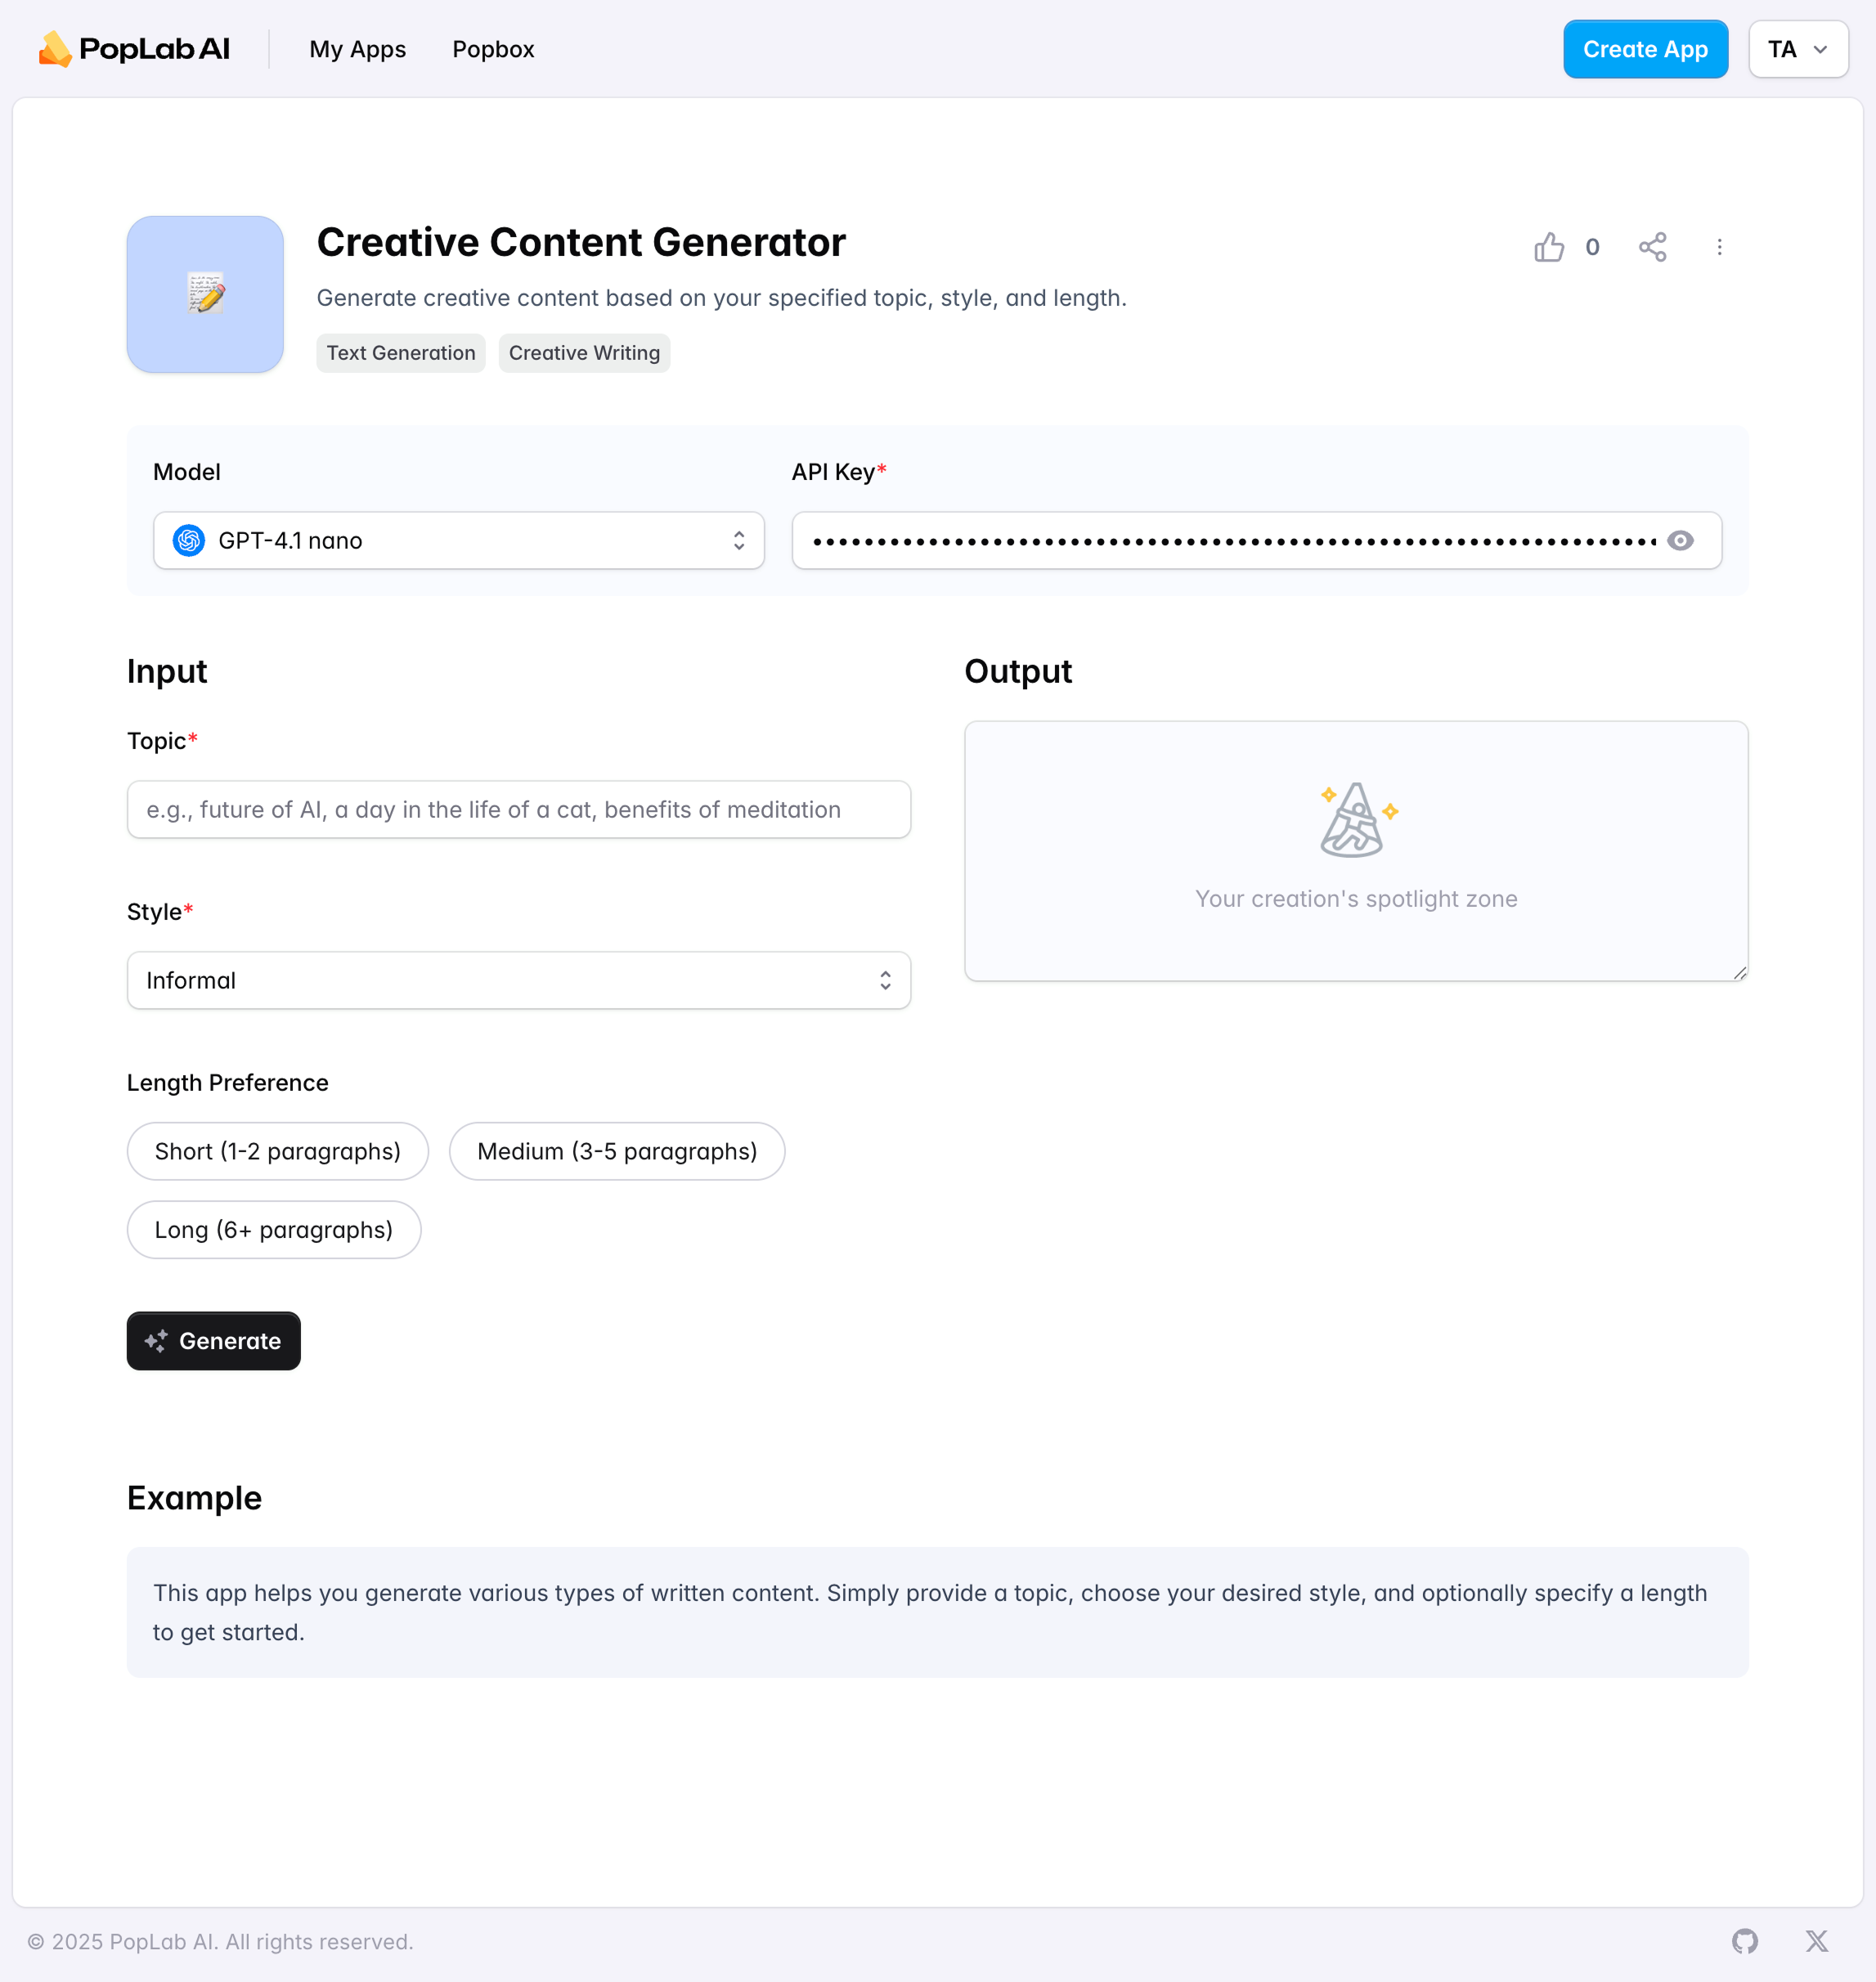
Task: Open the X social link in footer
Action: tap(1816, 1941)
